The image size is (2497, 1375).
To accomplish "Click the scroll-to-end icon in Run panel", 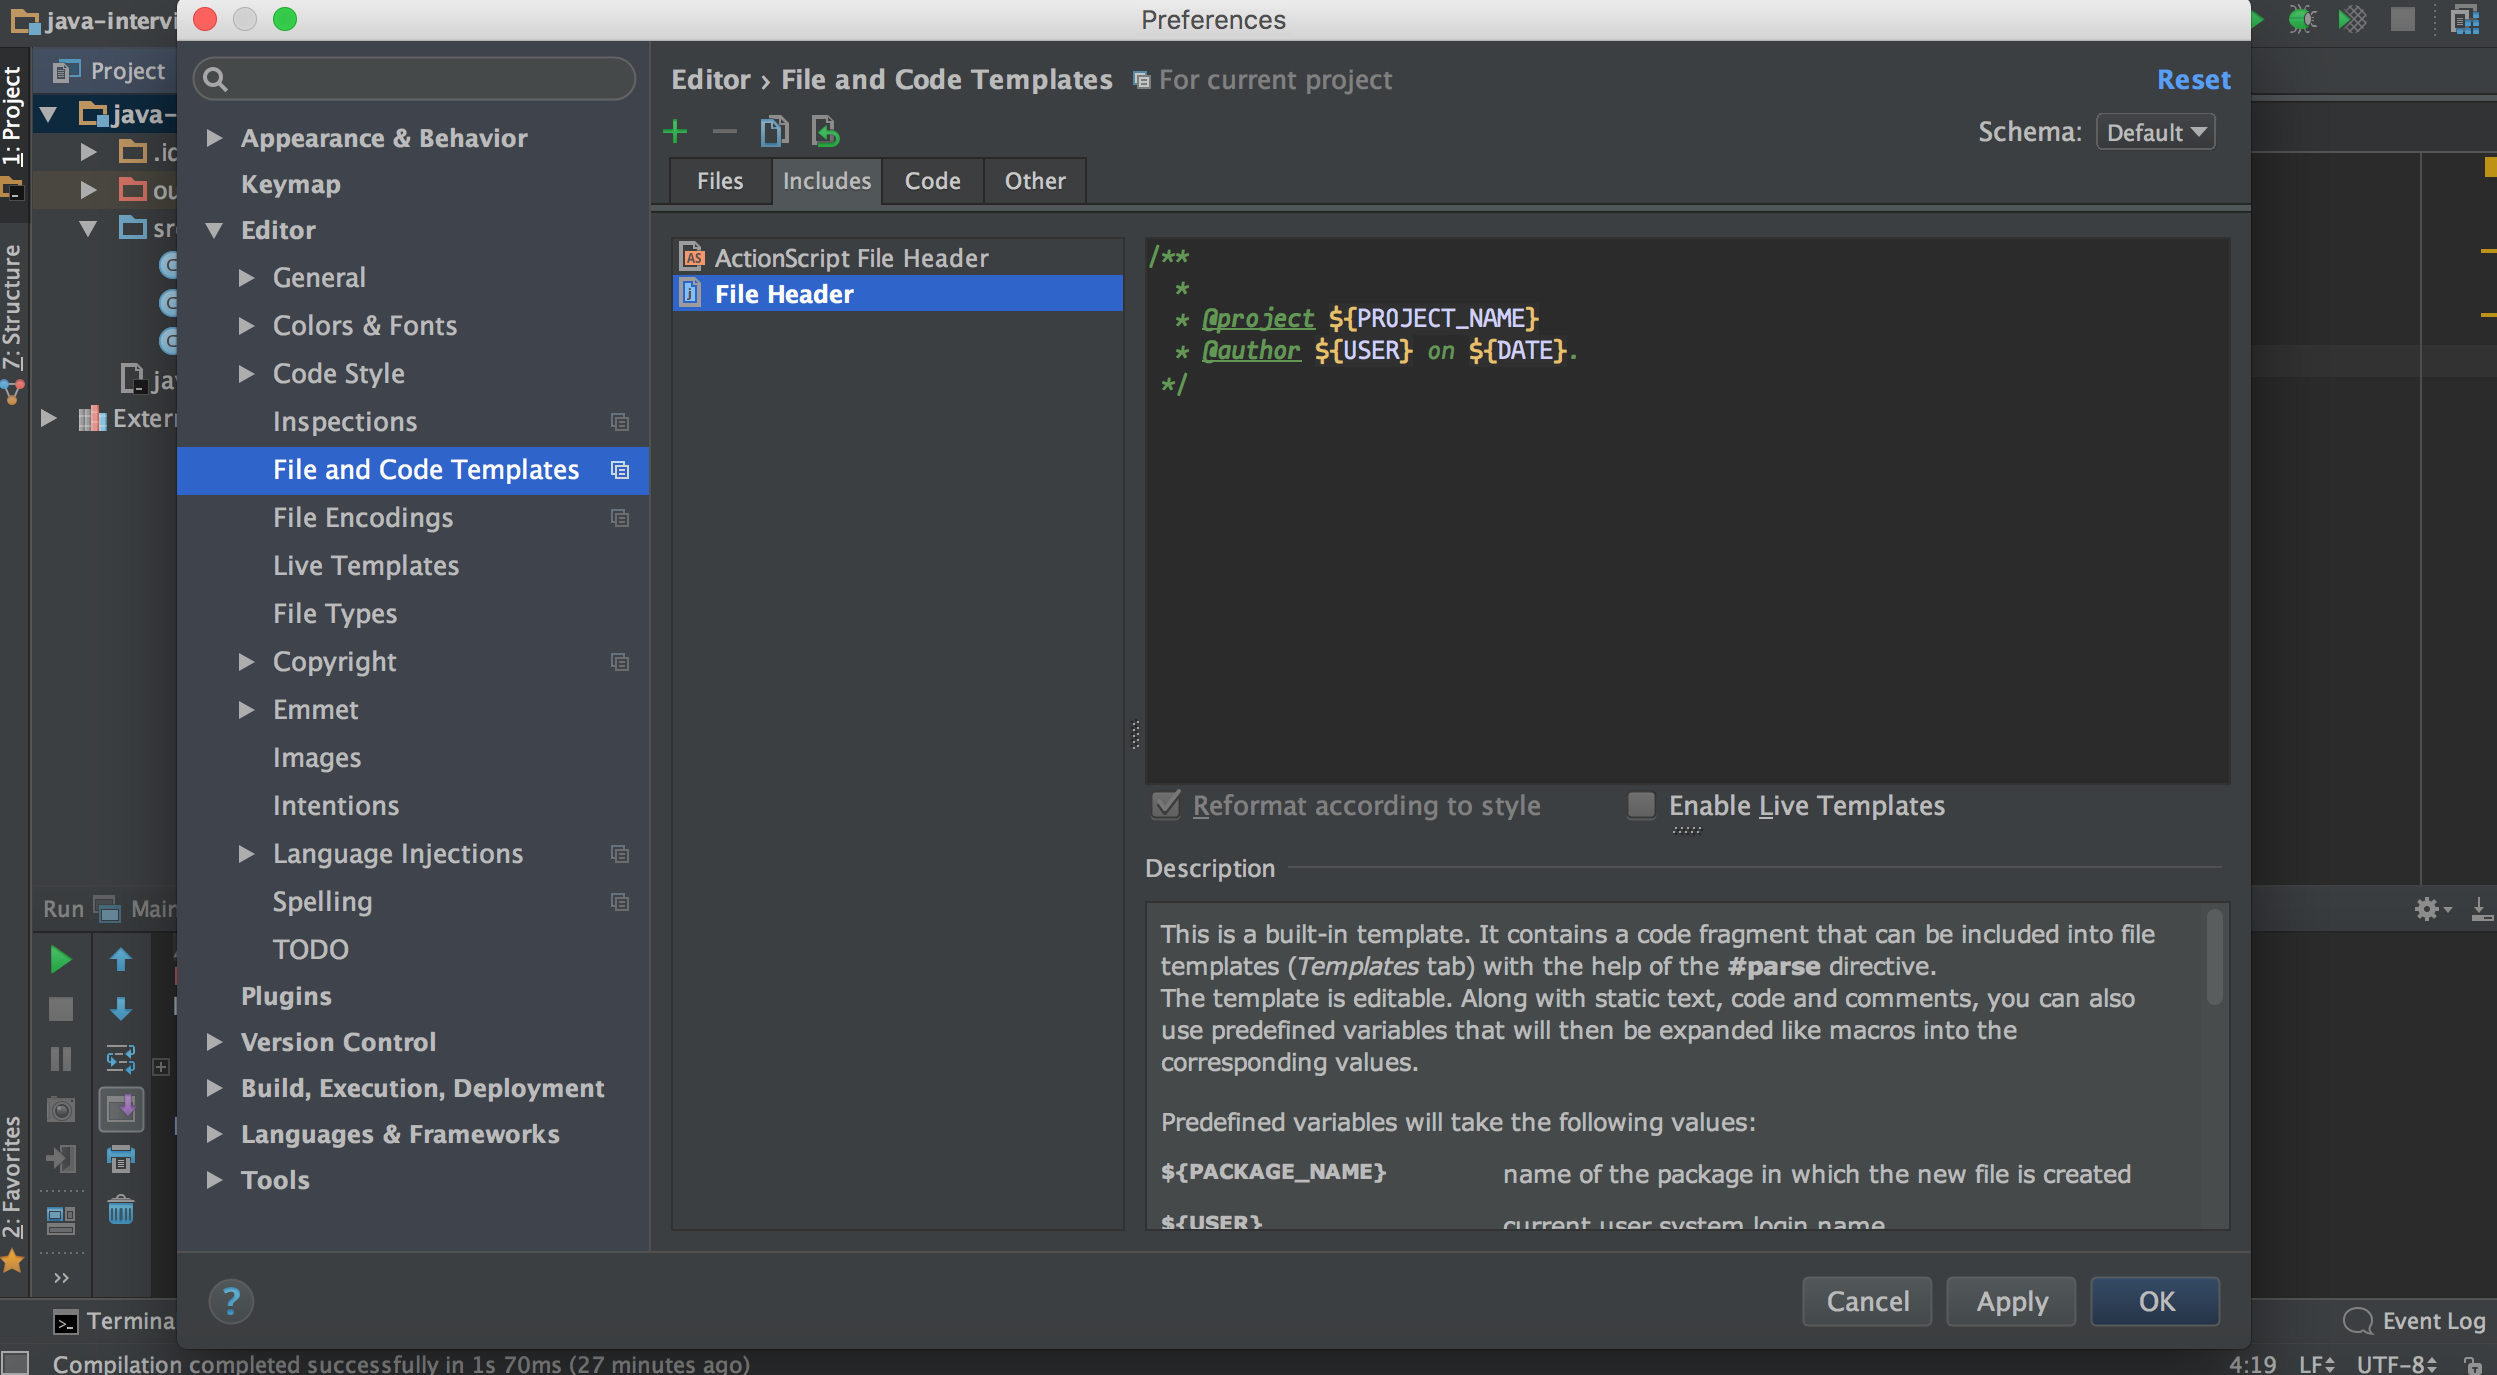I will pyautogui.click(x=121, y=1109).
